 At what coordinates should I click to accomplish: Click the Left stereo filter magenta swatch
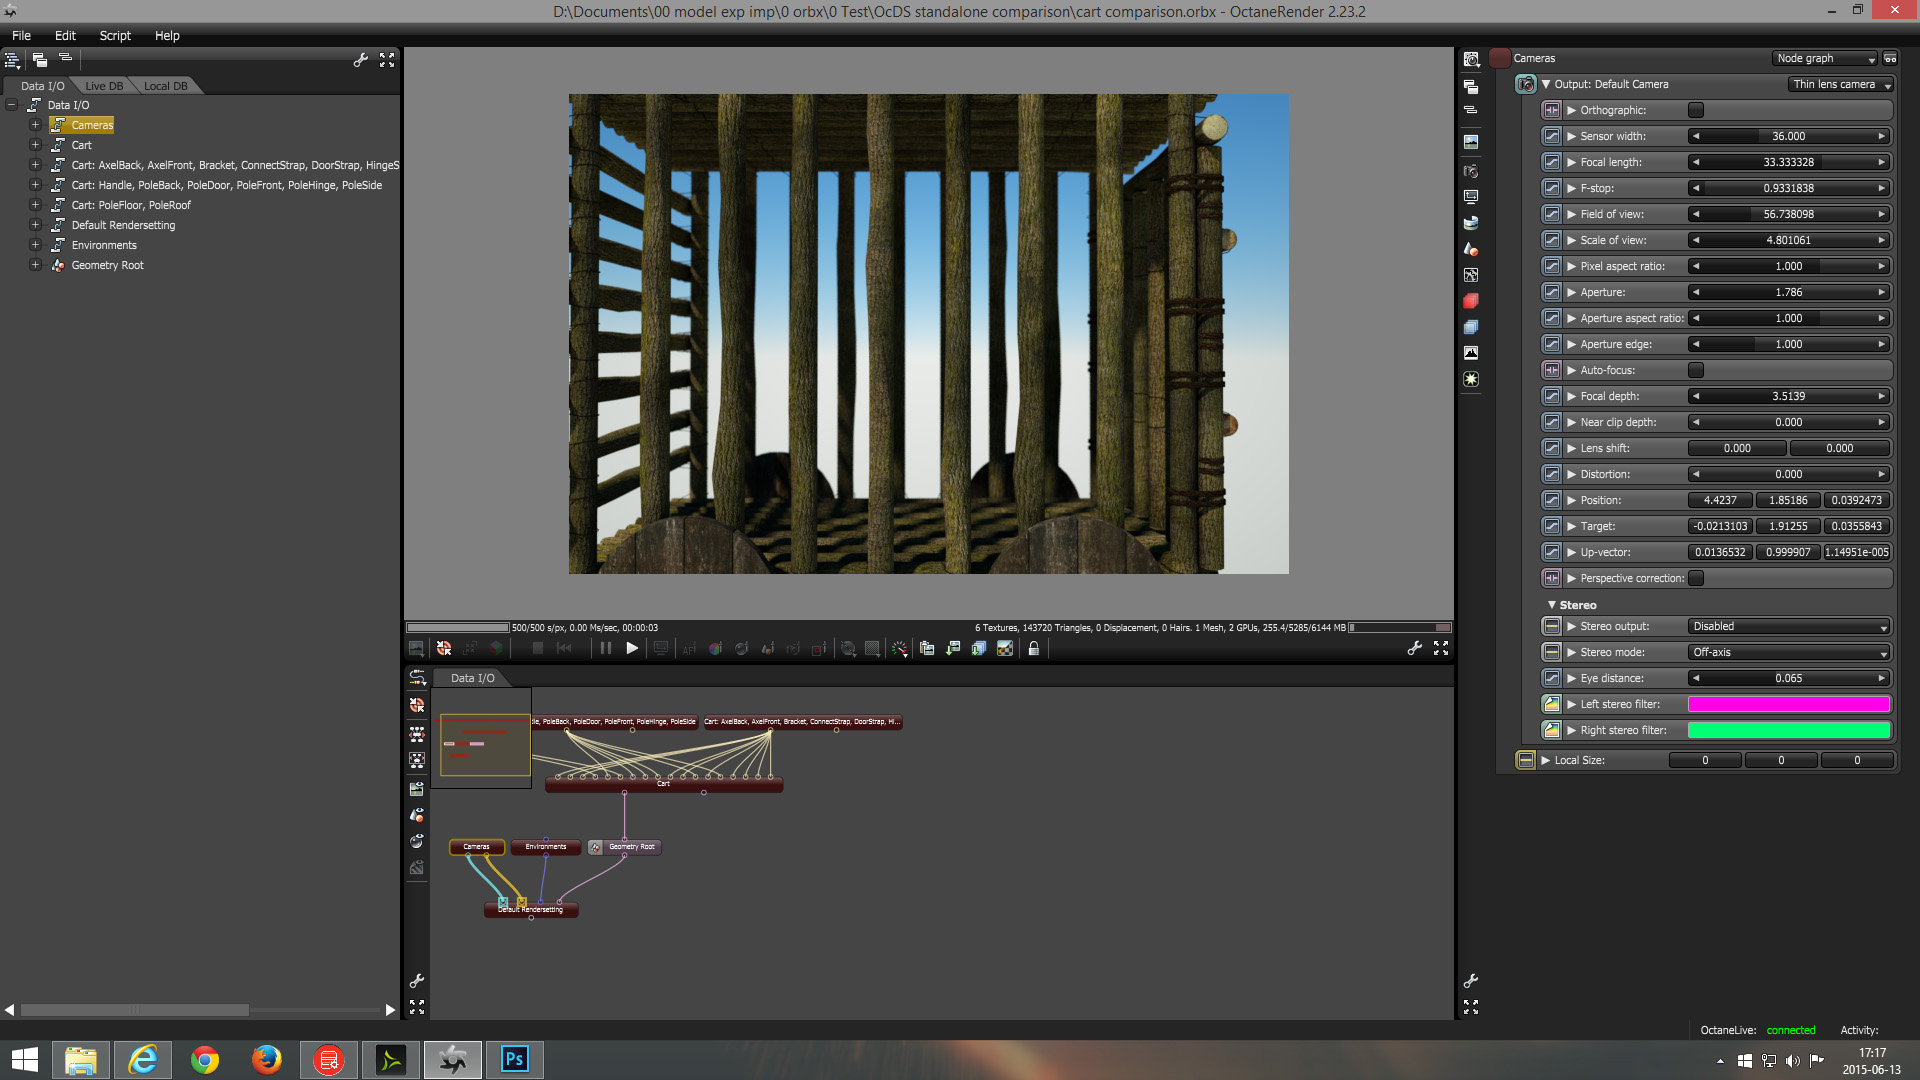pyautogui.click(x=1788, y=705)
